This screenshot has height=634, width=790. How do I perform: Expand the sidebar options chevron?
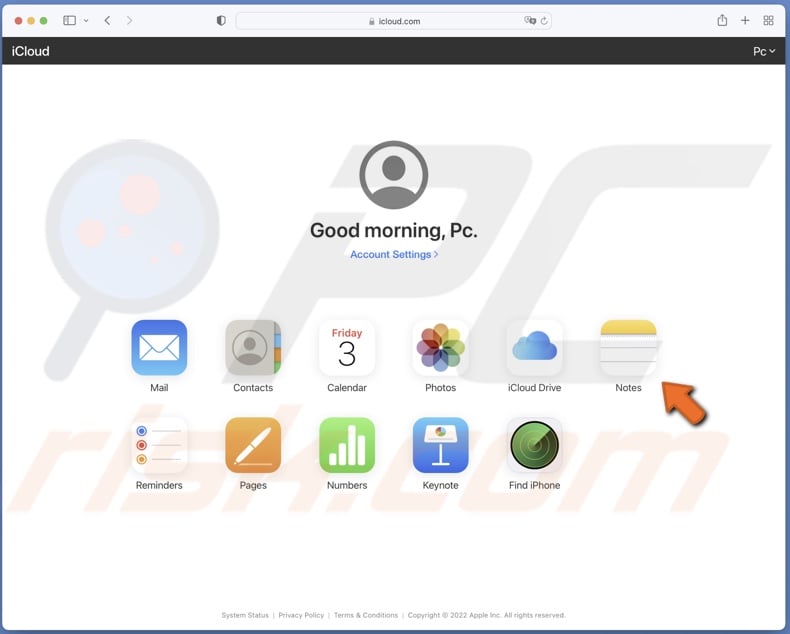[86, 21]
